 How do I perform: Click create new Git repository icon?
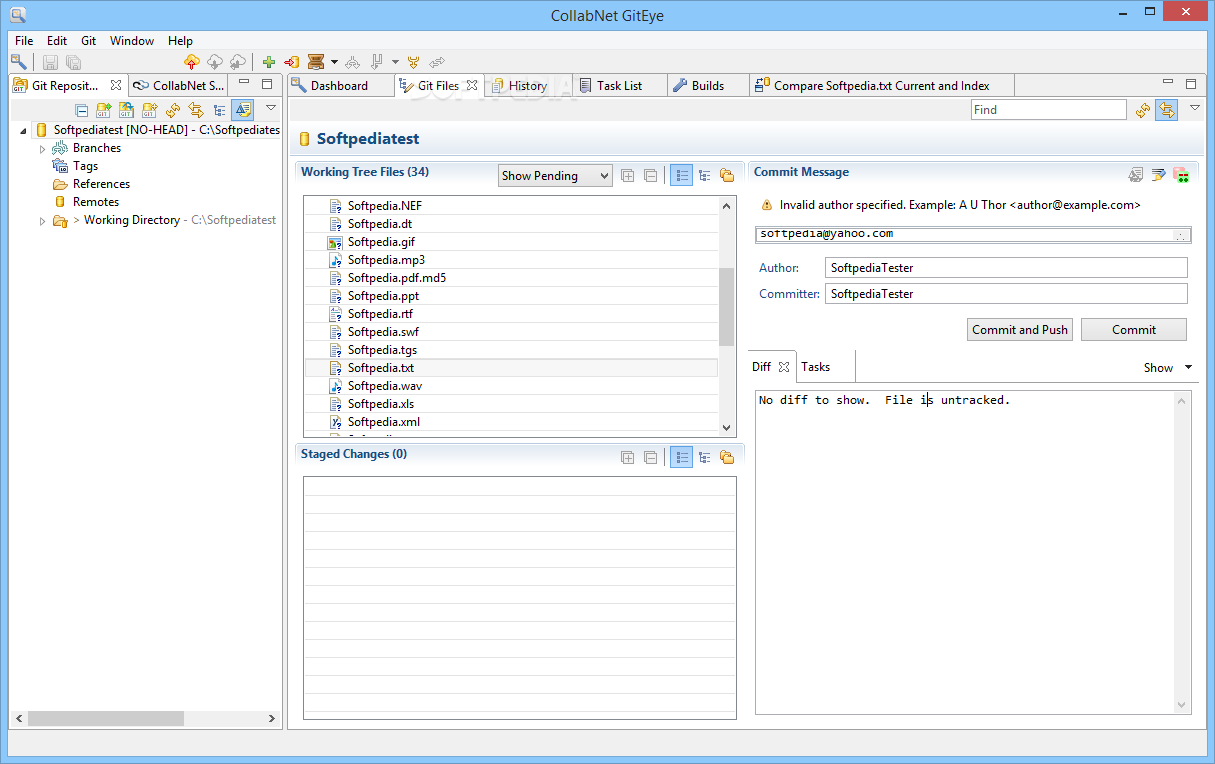tap(150, 110)
